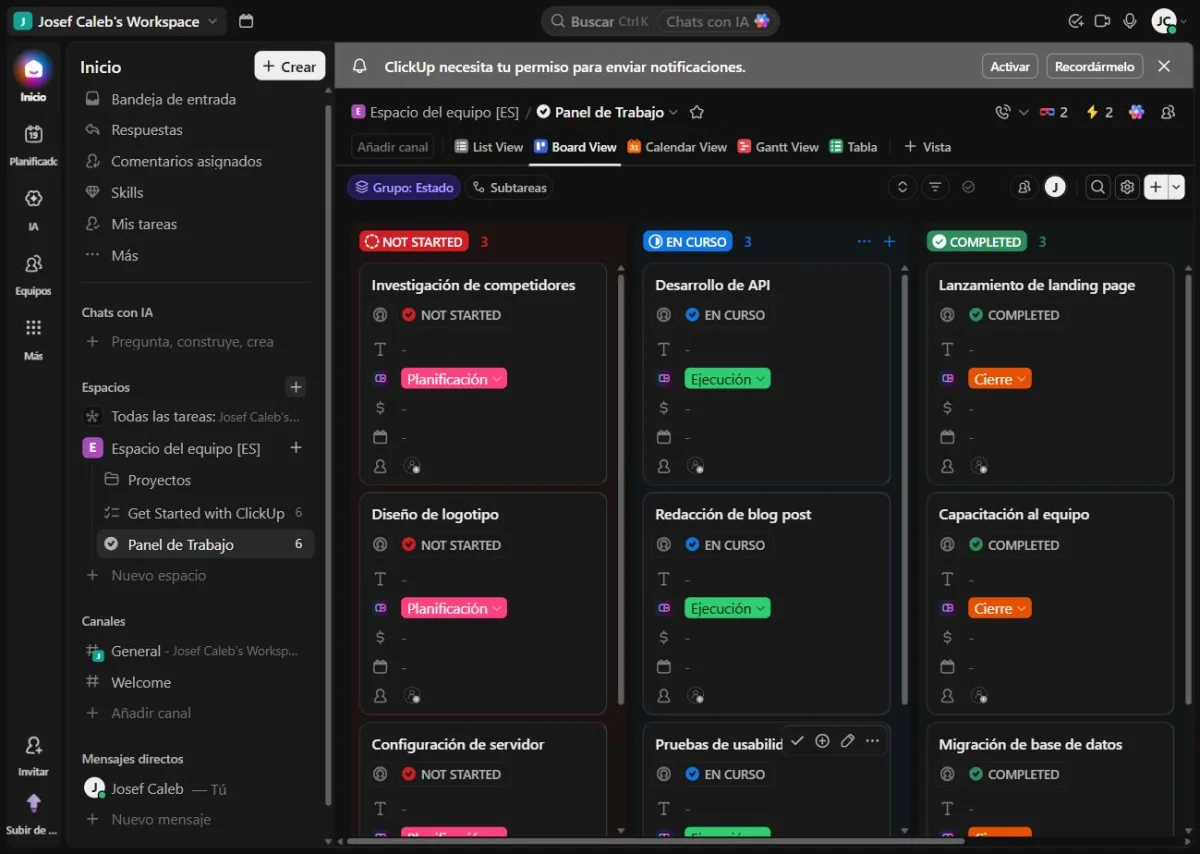Click the Subir de plan upgrade icon

click(33, 803)
